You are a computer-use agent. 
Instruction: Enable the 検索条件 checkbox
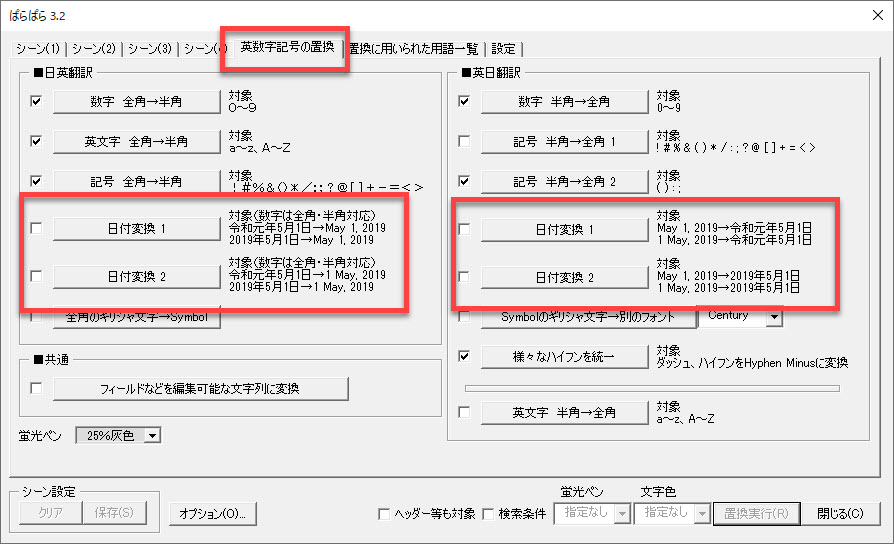click(488, 514)
